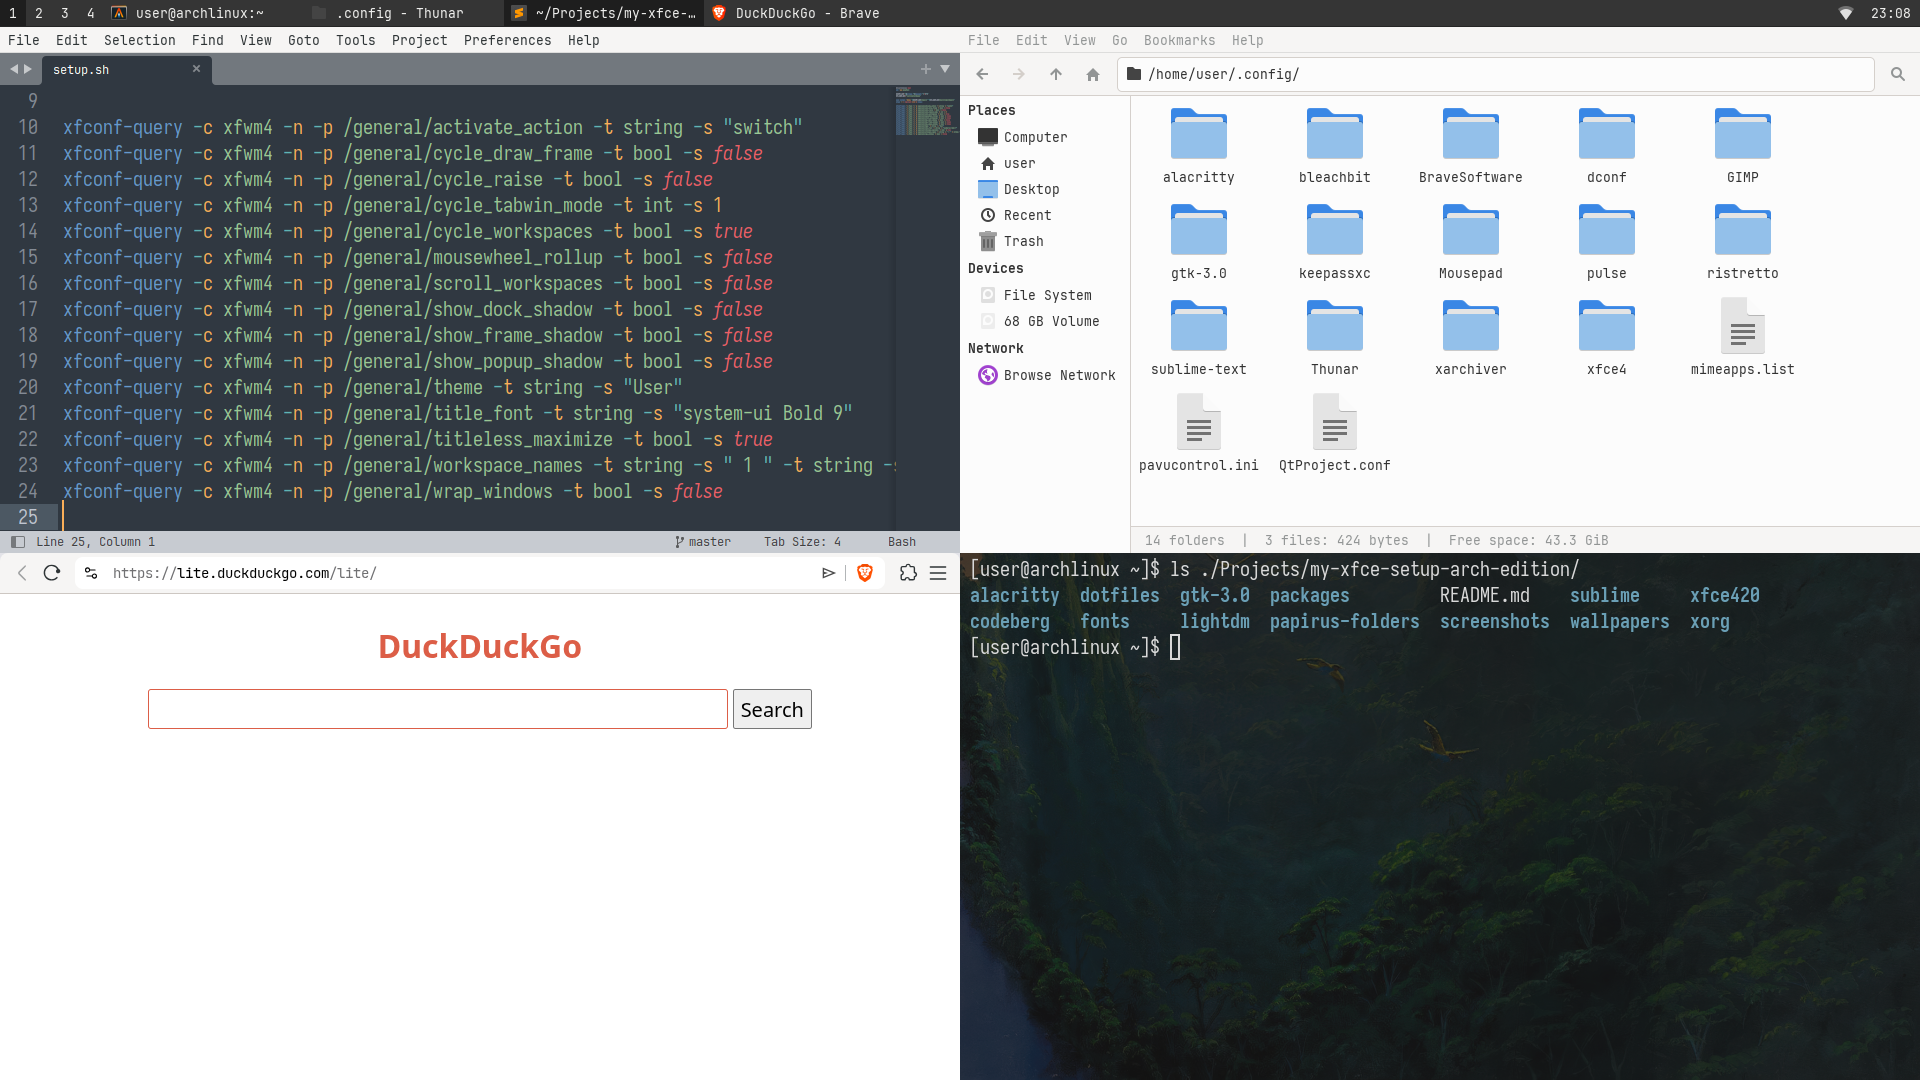Click the Sublime minimap
1920x1080 pixels.
point(926,112)
